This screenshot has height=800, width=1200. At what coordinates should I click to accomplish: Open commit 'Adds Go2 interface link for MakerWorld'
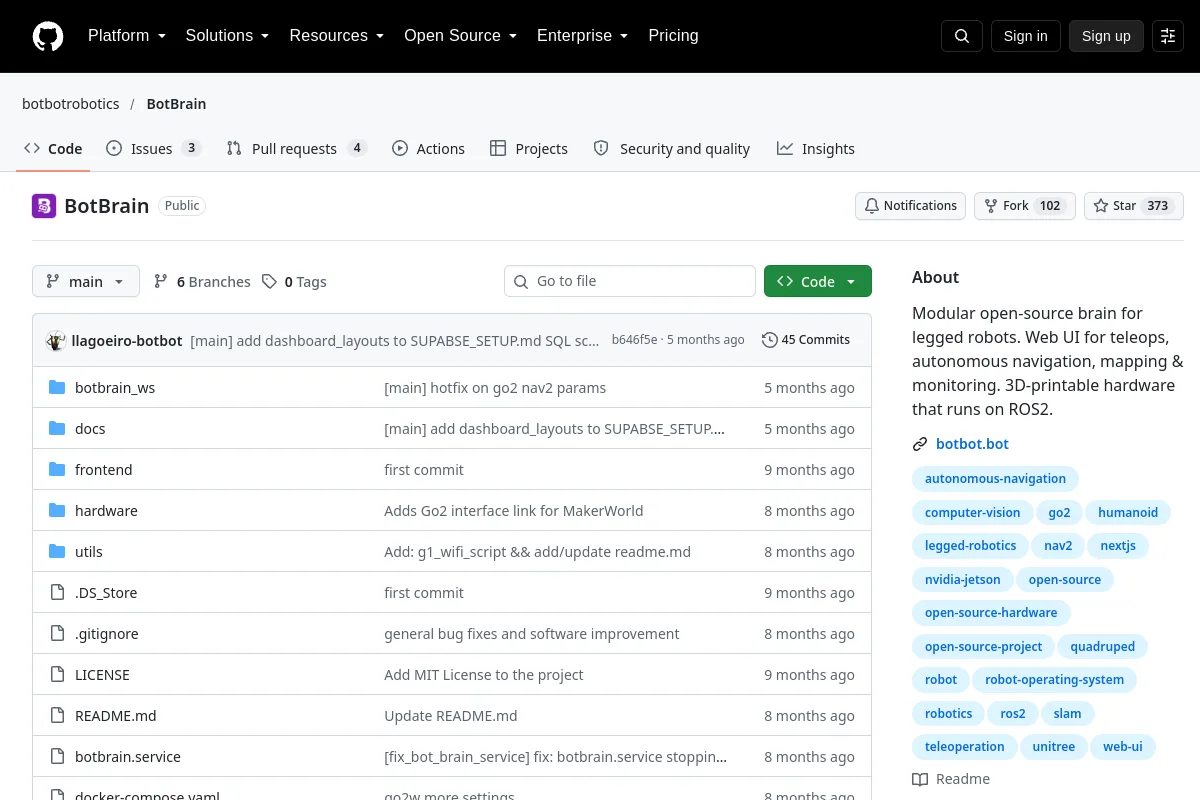point(514,511)
